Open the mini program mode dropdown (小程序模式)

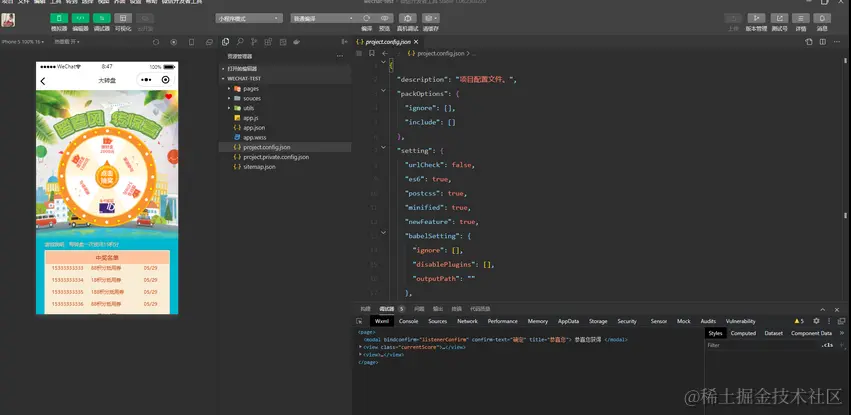[249, 18]
